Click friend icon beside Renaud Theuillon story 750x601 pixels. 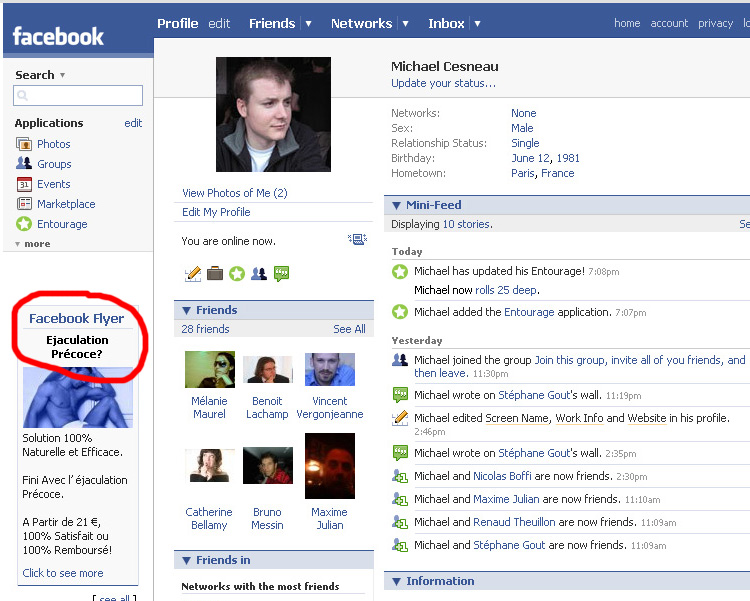[400, 522]
